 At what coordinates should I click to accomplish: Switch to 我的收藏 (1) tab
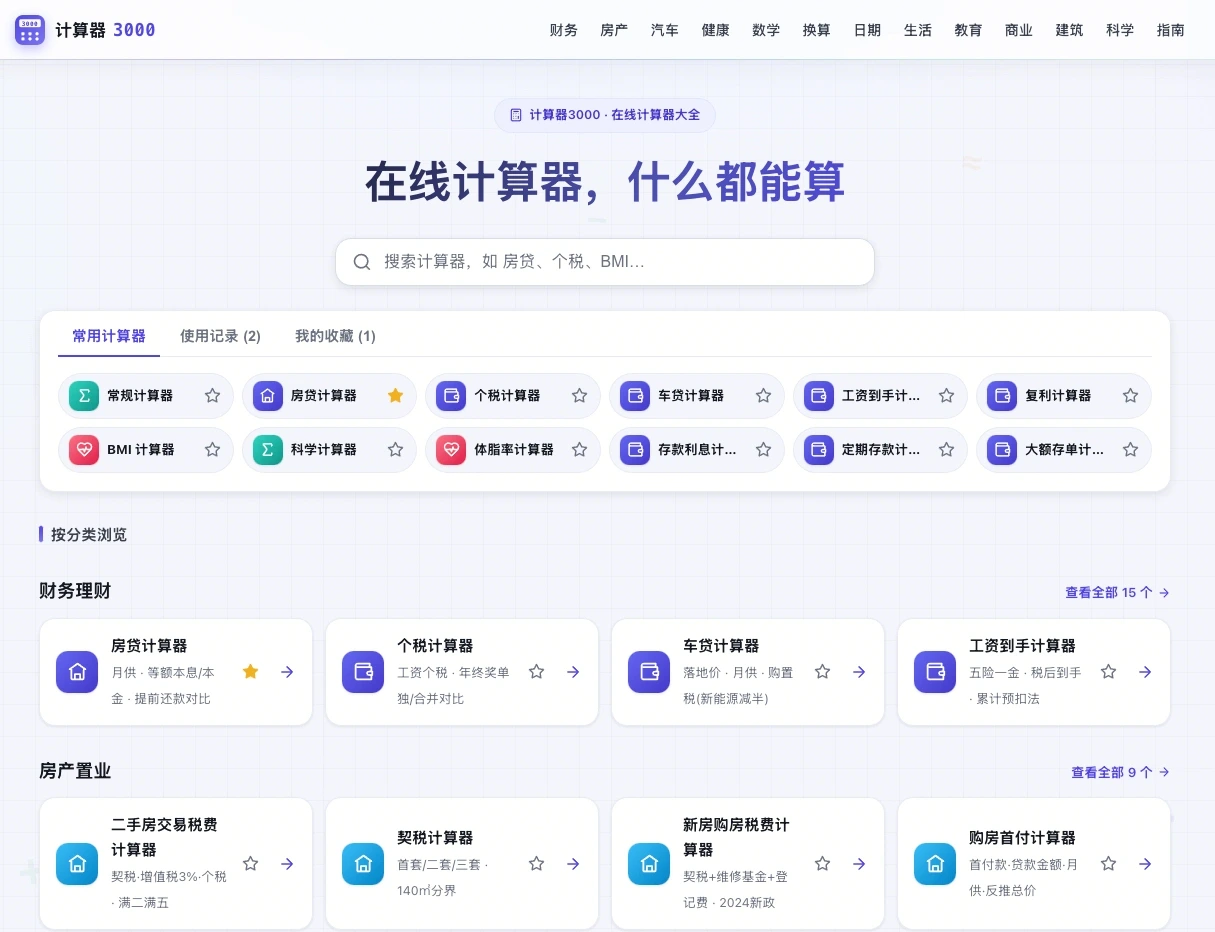(x=335, y=336)
